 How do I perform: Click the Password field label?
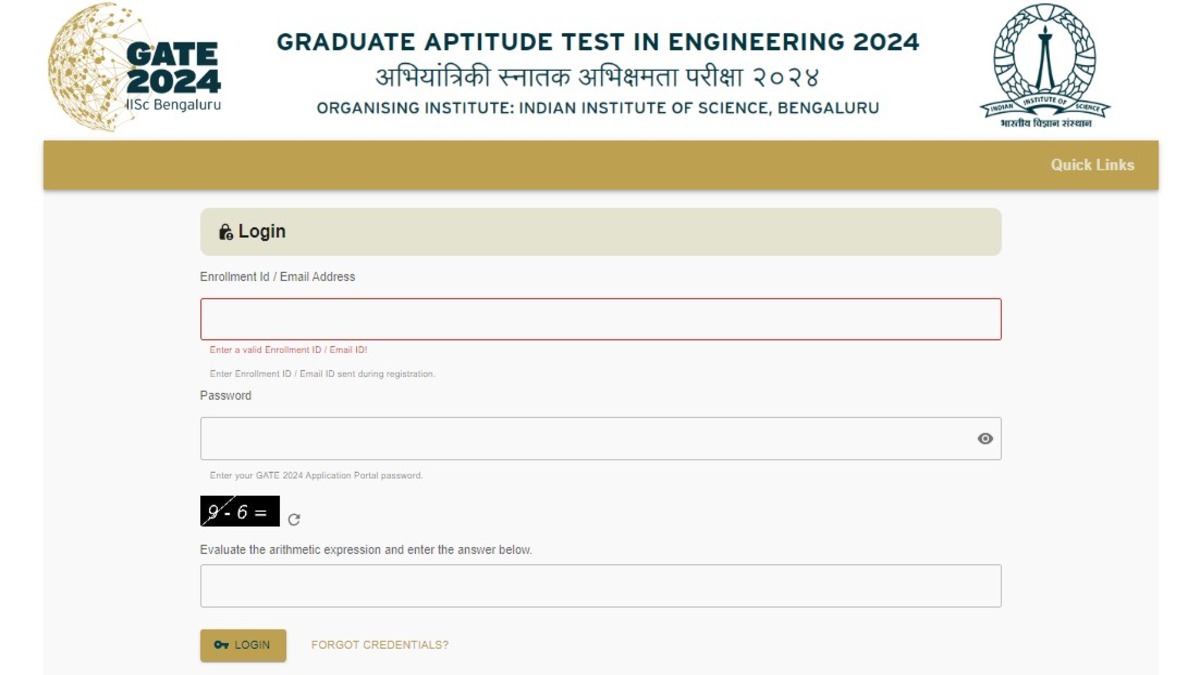click(226, 396)
